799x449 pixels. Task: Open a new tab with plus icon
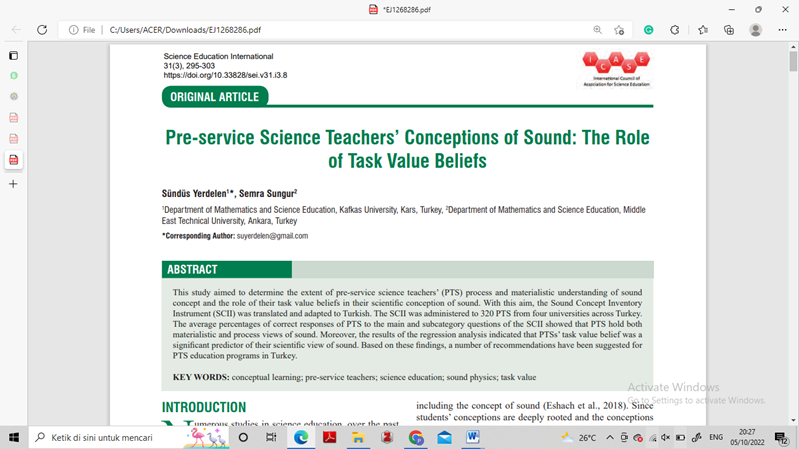tap(13, 184)
